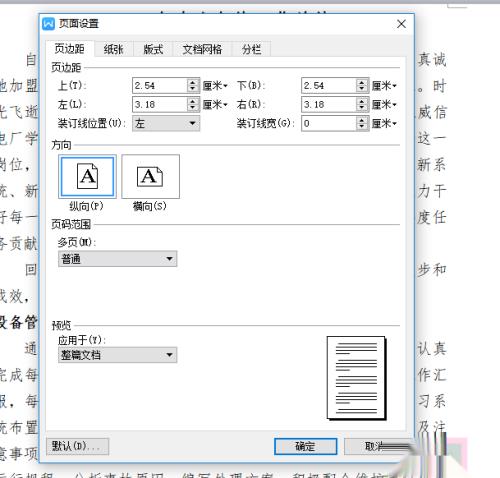Click the right margin 右(R) input field
The height and width of the screenshot is (478, 500).
point(329,105)
